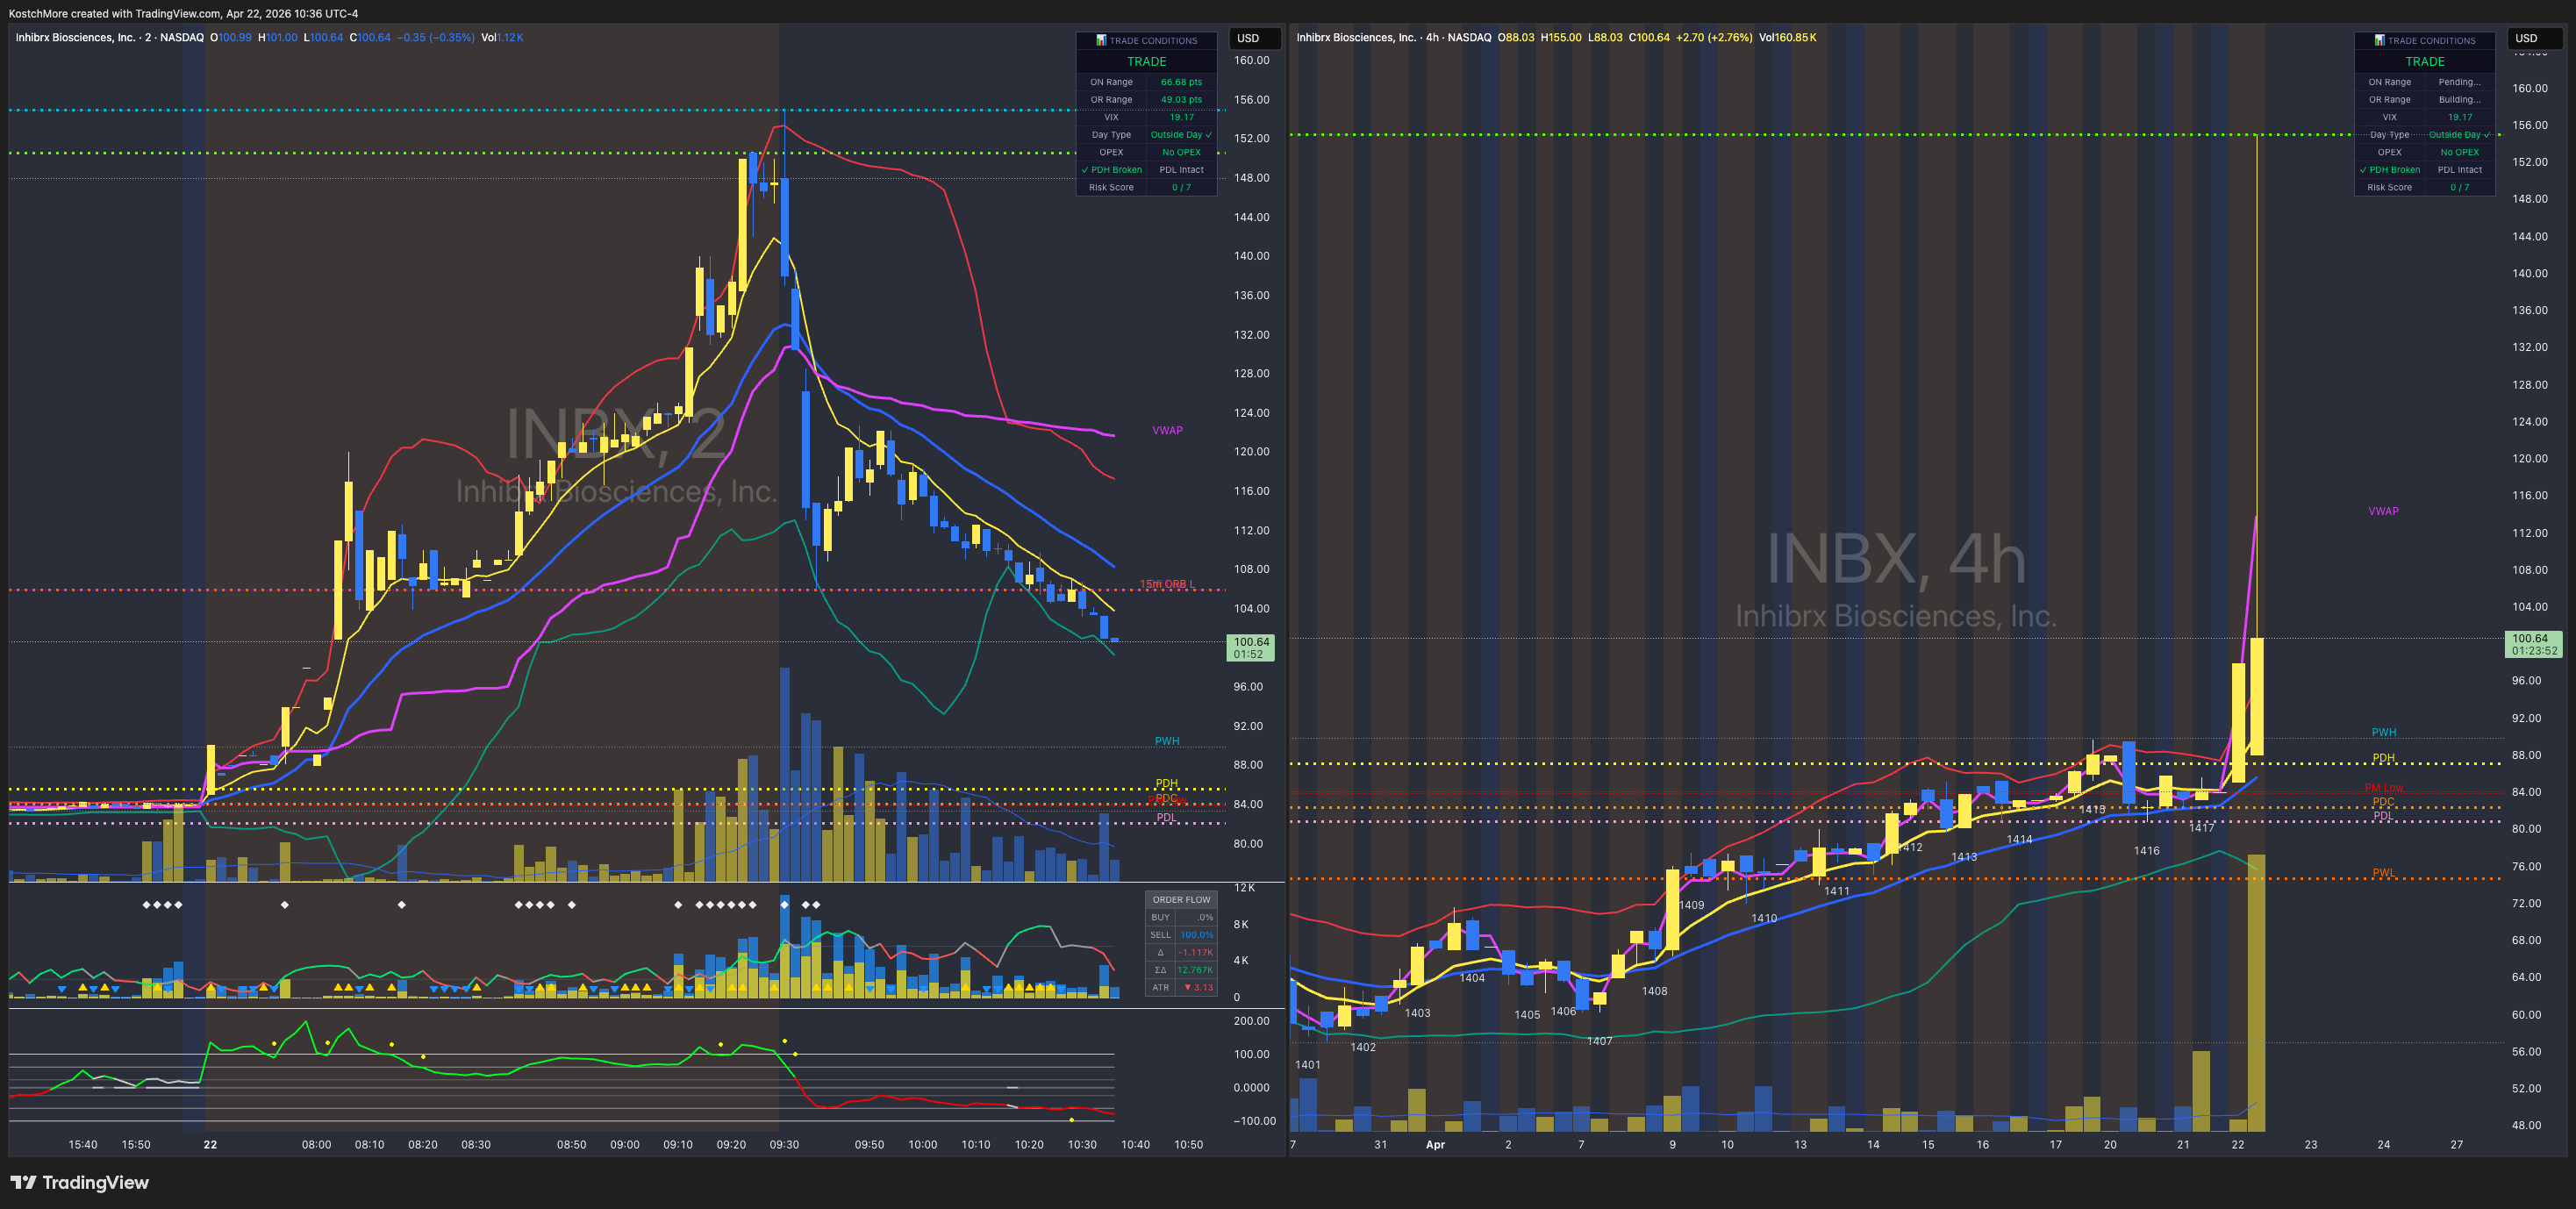Image resolution: width=2576 pixels, height=1209 pixels.
Task: Click the '08:00' label on the 2-minute time axis
Action: [x=316, y=1144]
